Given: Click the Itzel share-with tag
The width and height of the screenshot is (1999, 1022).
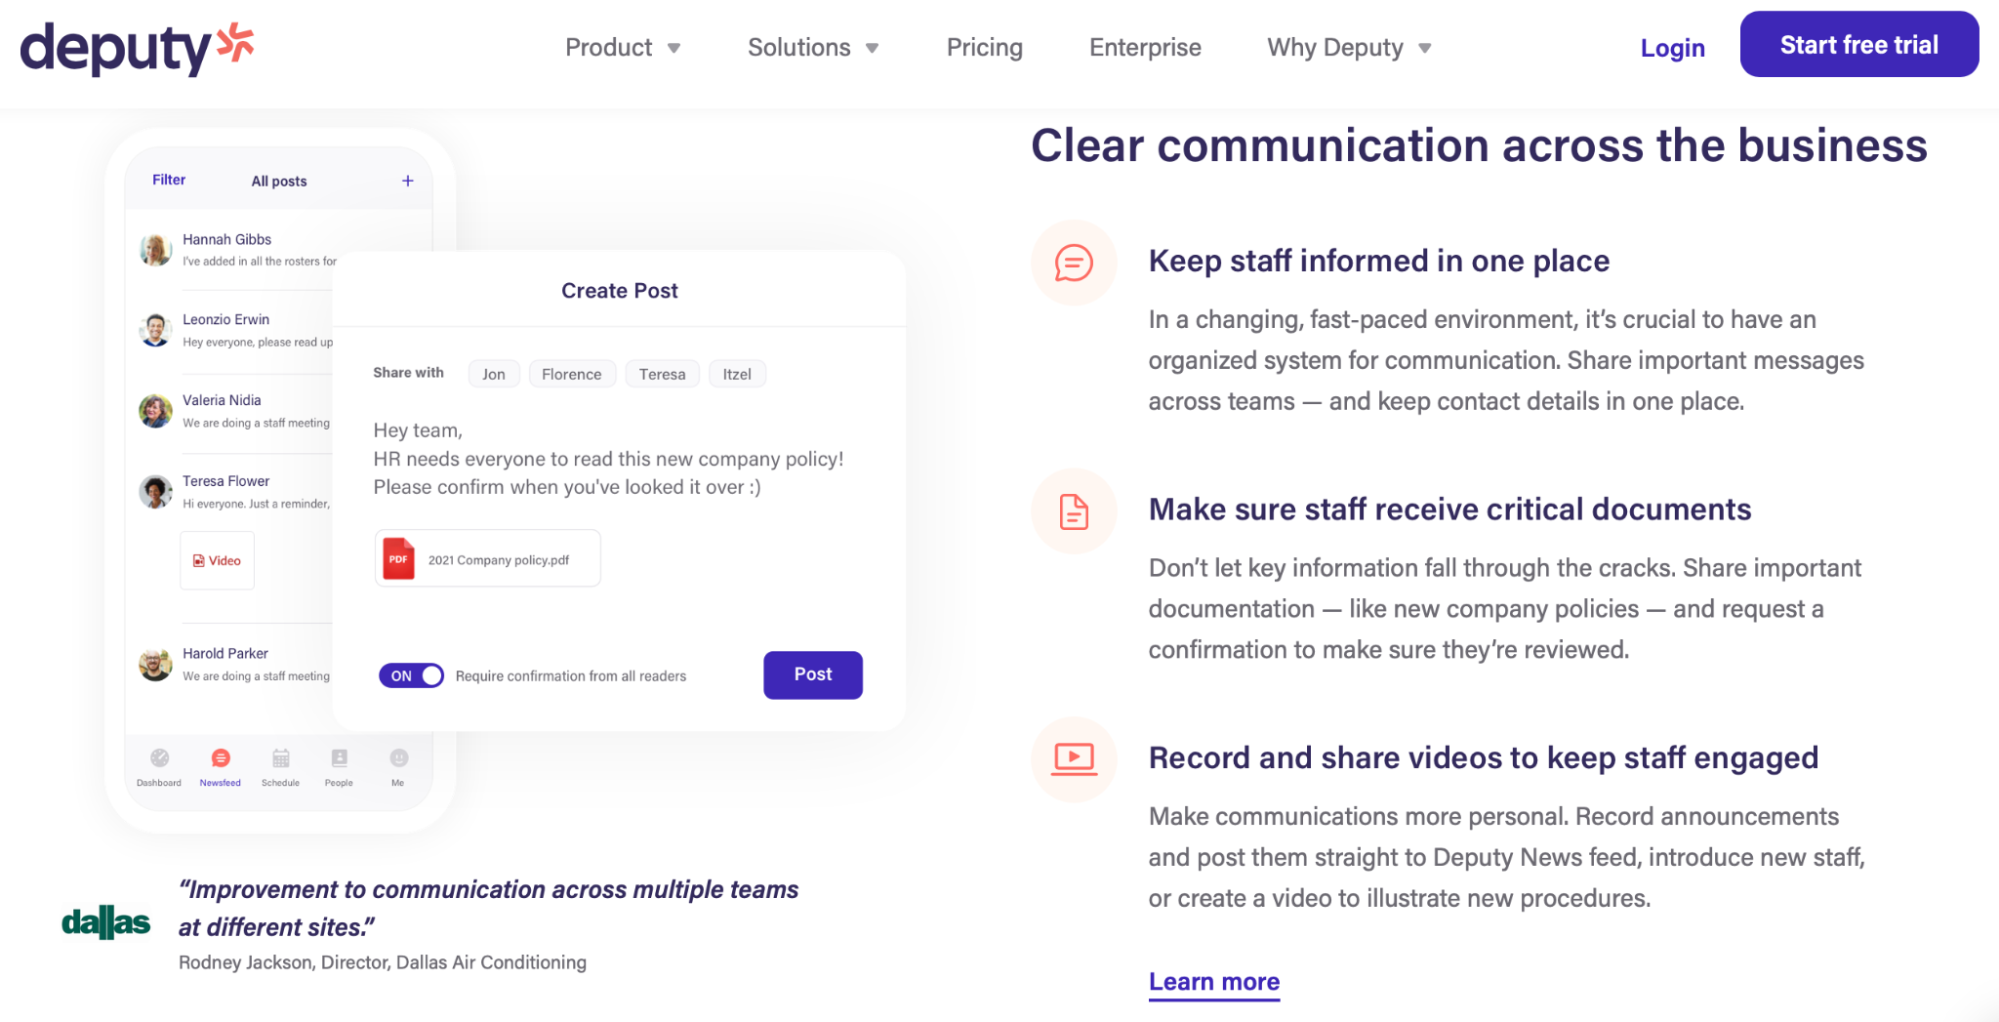Looking at the screenshot, I should click(737, 374).
